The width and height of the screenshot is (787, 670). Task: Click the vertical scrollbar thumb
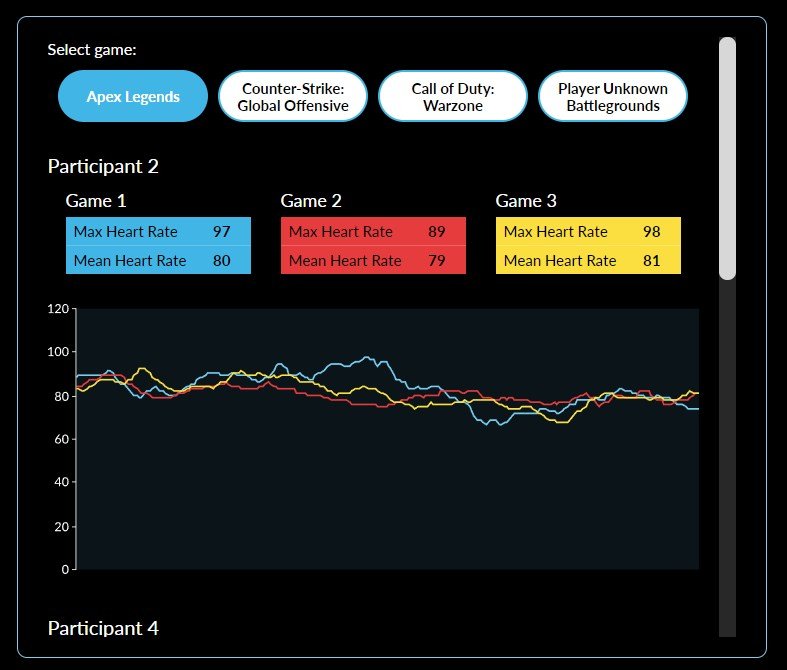(x=727, y=158)
